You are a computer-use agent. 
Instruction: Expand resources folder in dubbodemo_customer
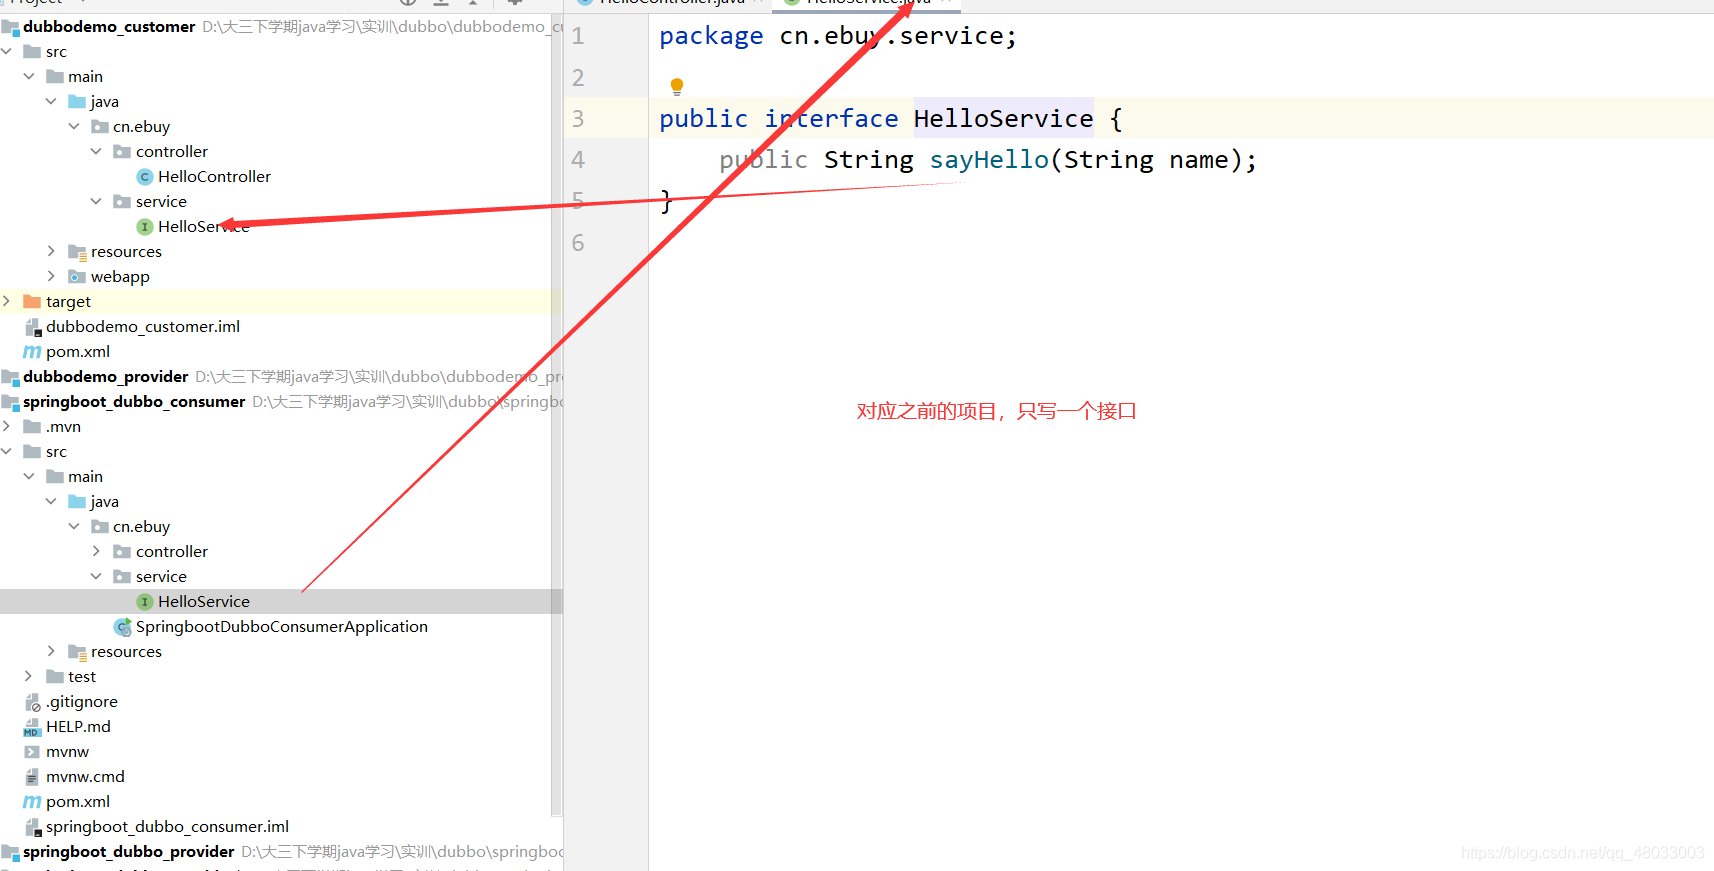coord(51,251)
